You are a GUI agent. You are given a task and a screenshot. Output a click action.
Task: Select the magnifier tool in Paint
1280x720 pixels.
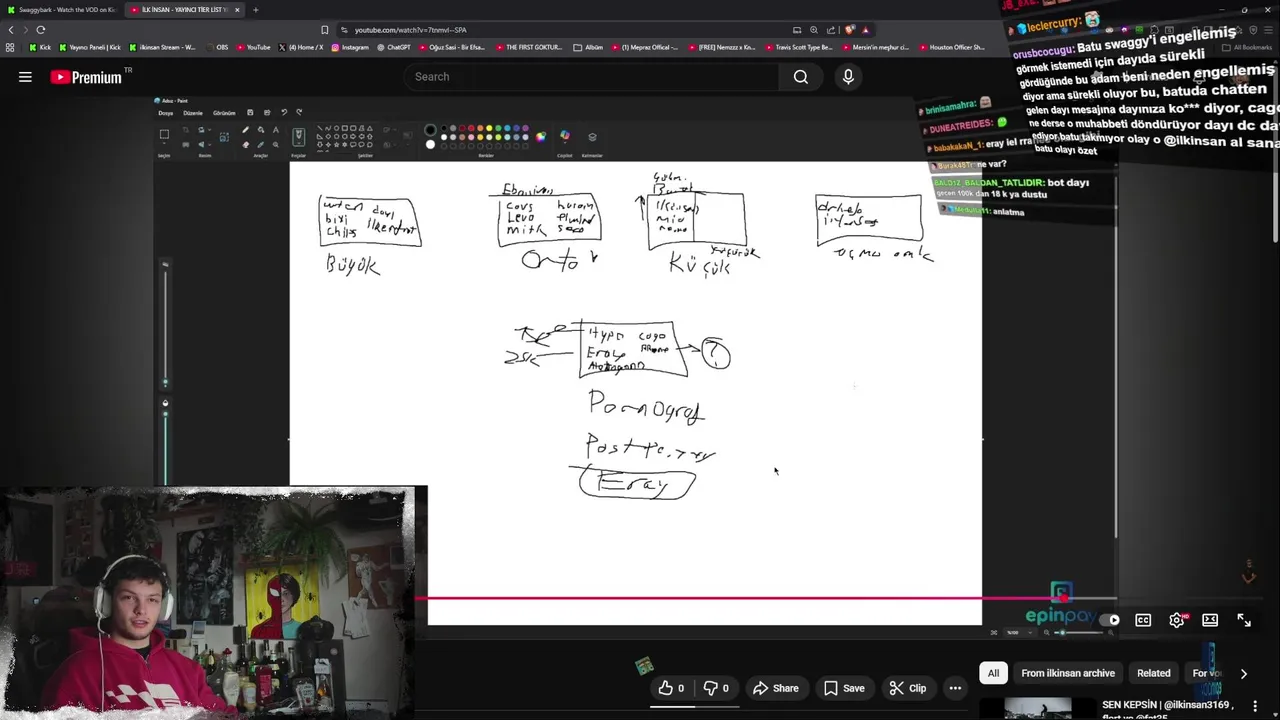tap(276, 144)
